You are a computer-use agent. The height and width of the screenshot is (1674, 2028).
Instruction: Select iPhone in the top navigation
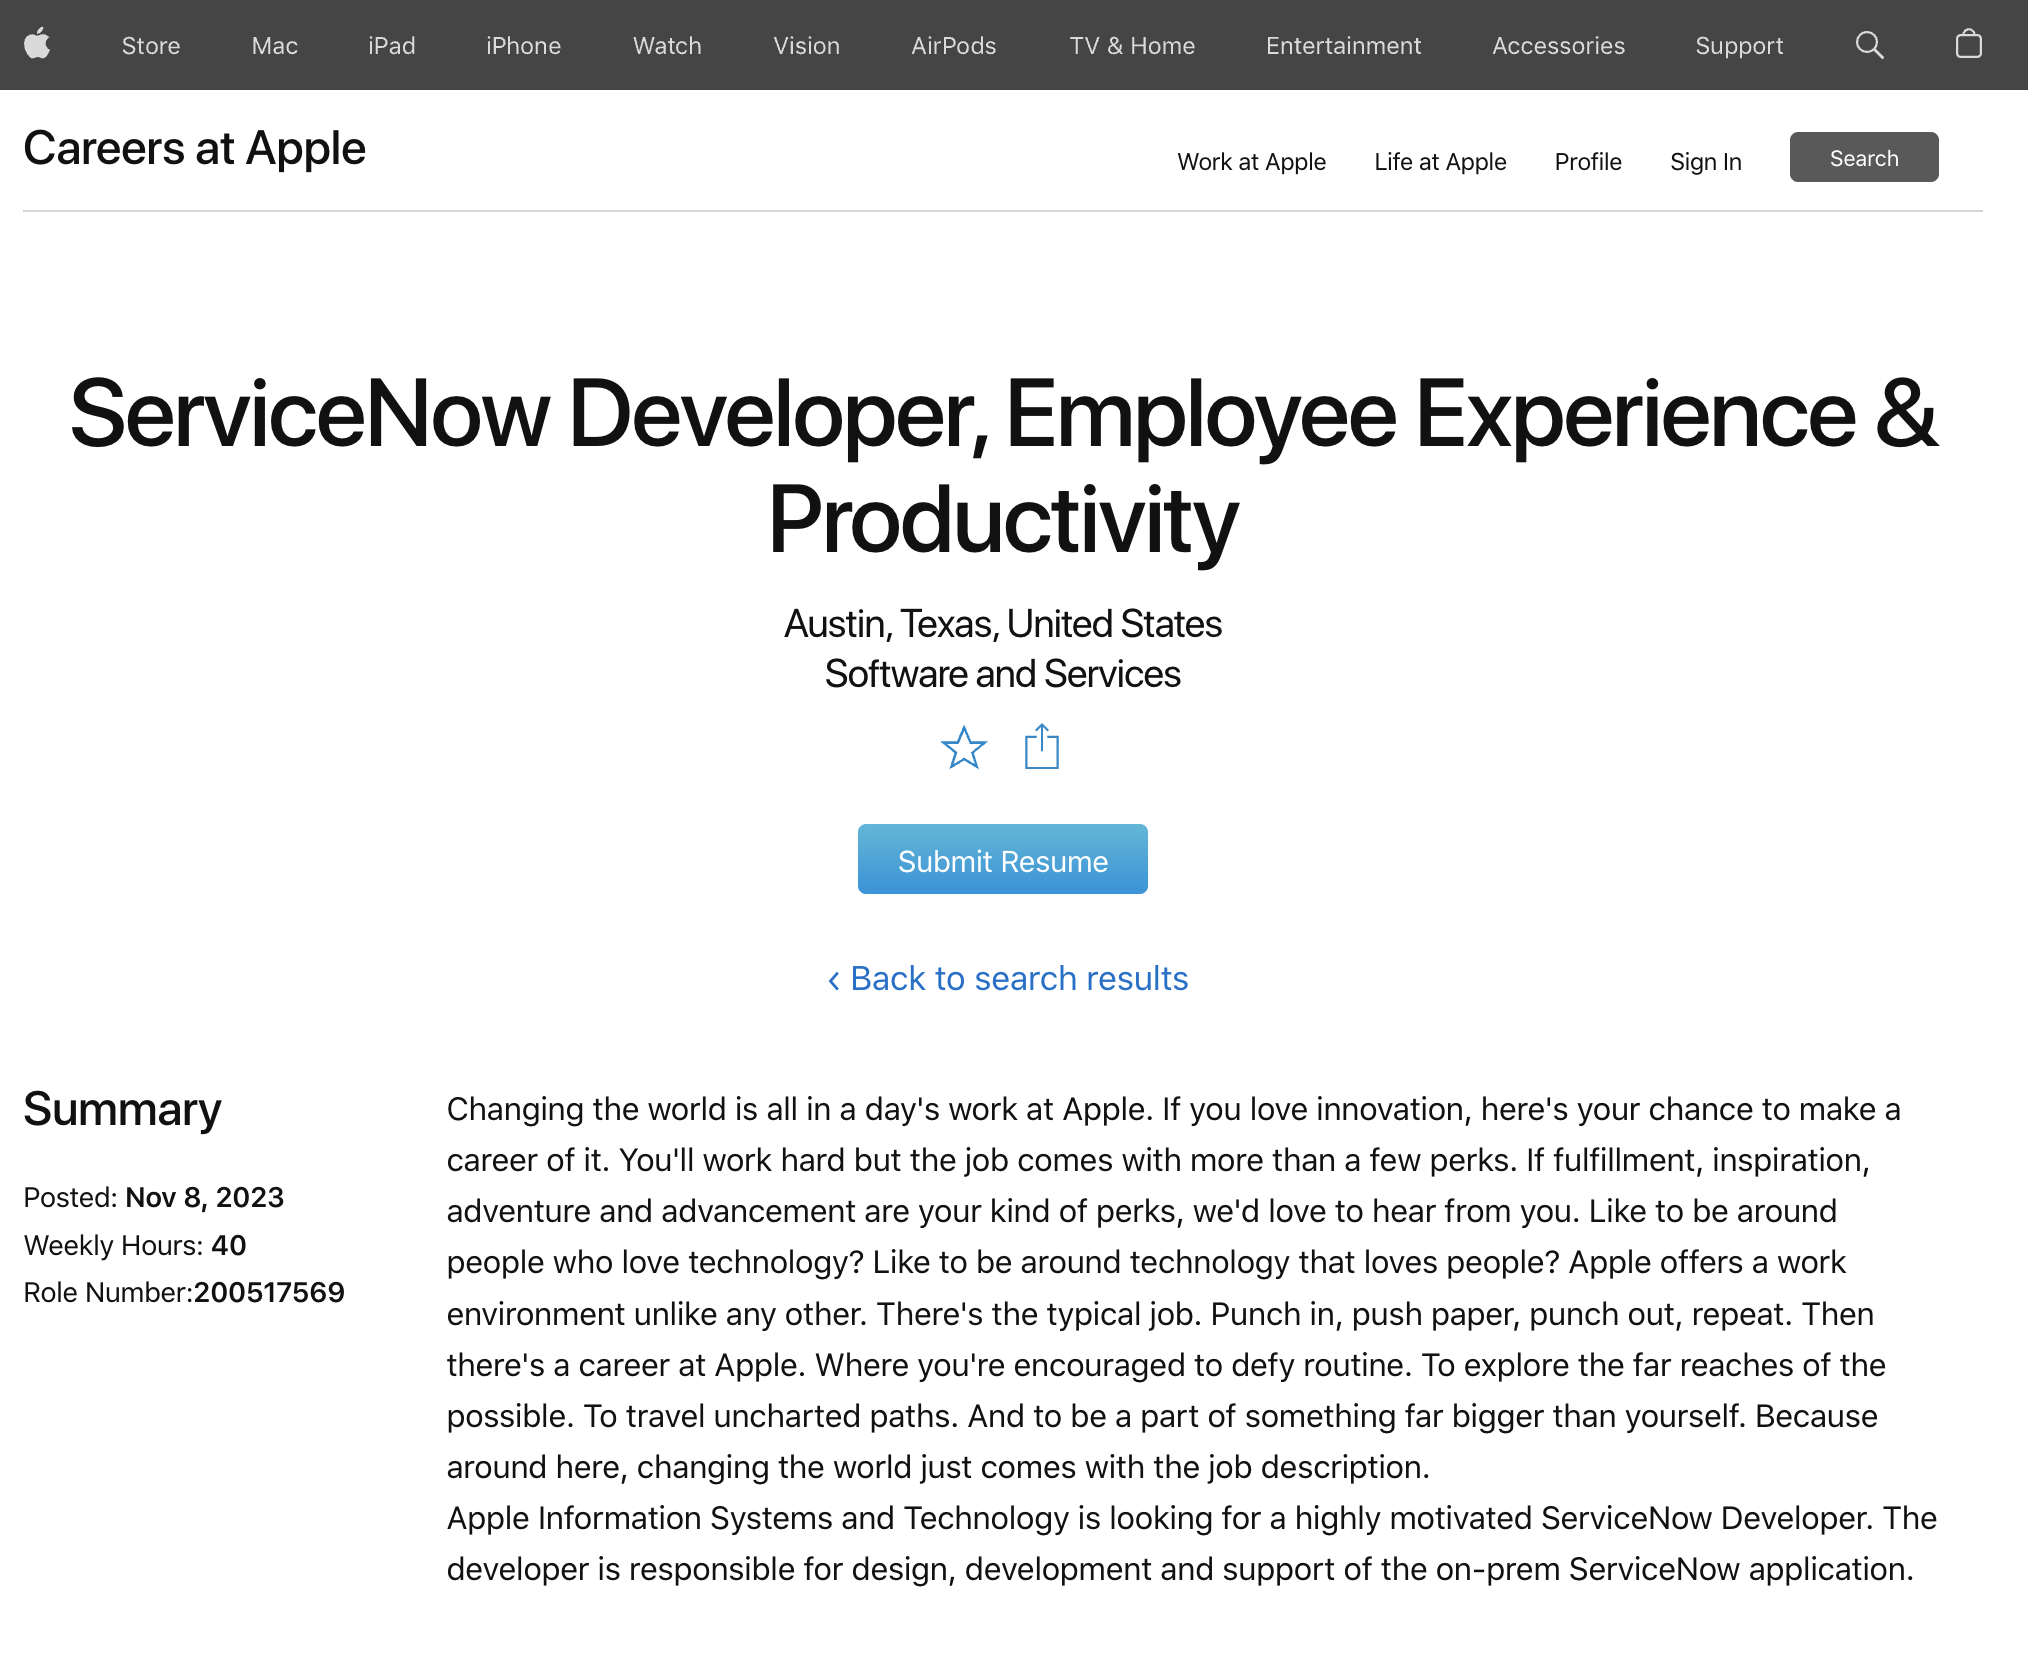(523, 46)
